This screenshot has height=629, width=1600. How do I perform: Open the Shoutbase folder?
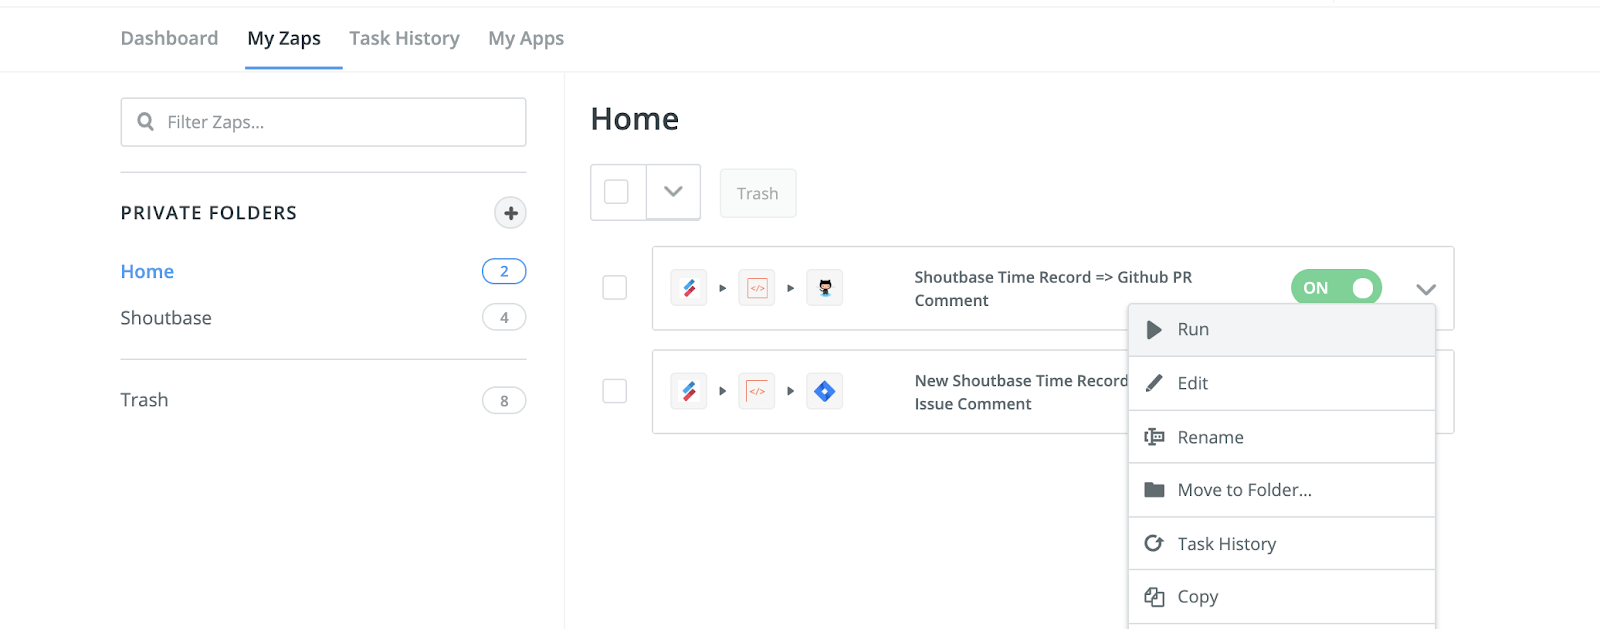click(x=166, y=318)
